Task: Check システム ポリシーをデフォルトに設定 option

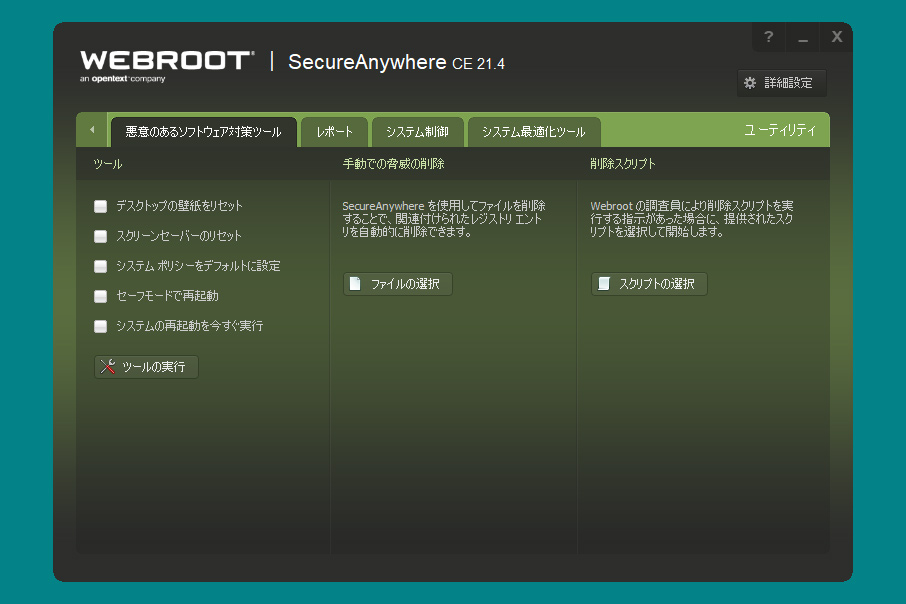Action: pos(101,266)
